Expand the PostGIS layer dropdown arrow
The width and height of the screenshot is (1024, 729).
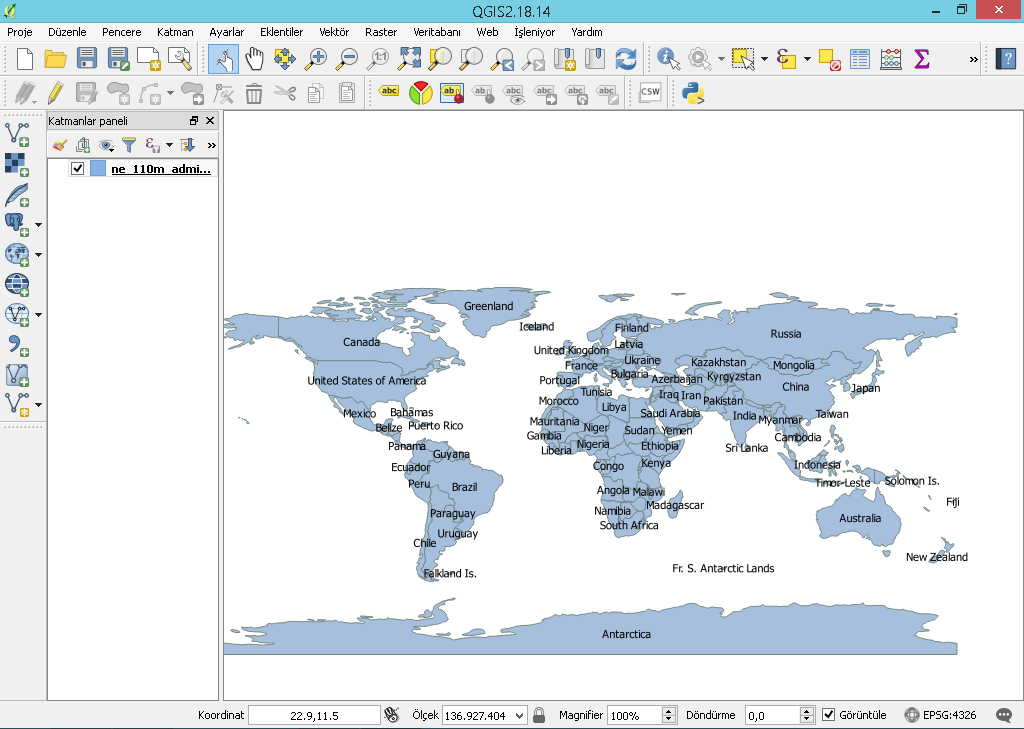38,225
